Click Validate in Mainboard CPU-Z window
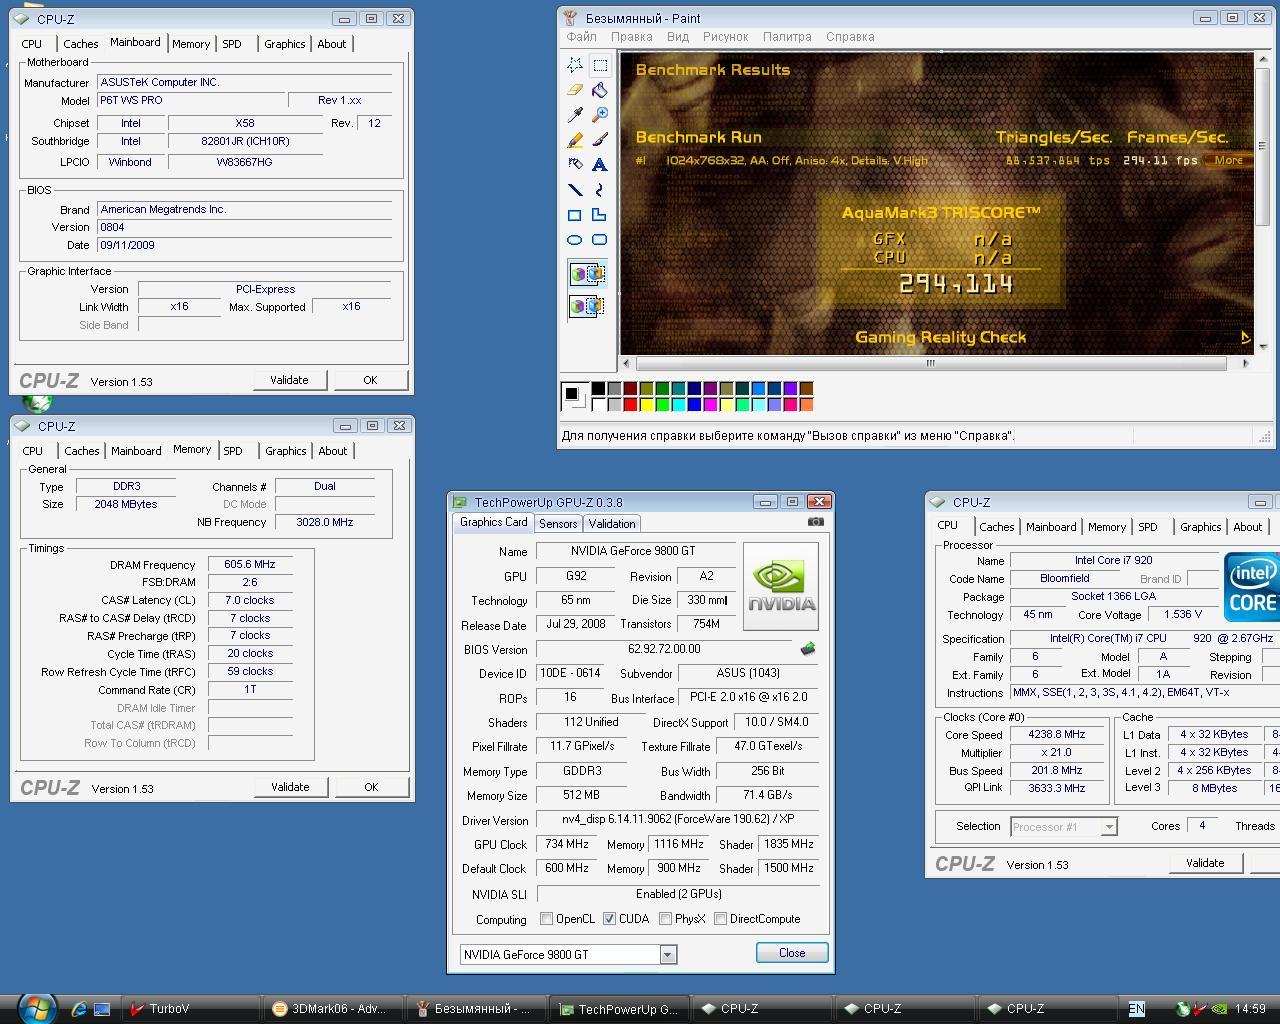Screen dimensions: 1280x1024 point(289,380)
